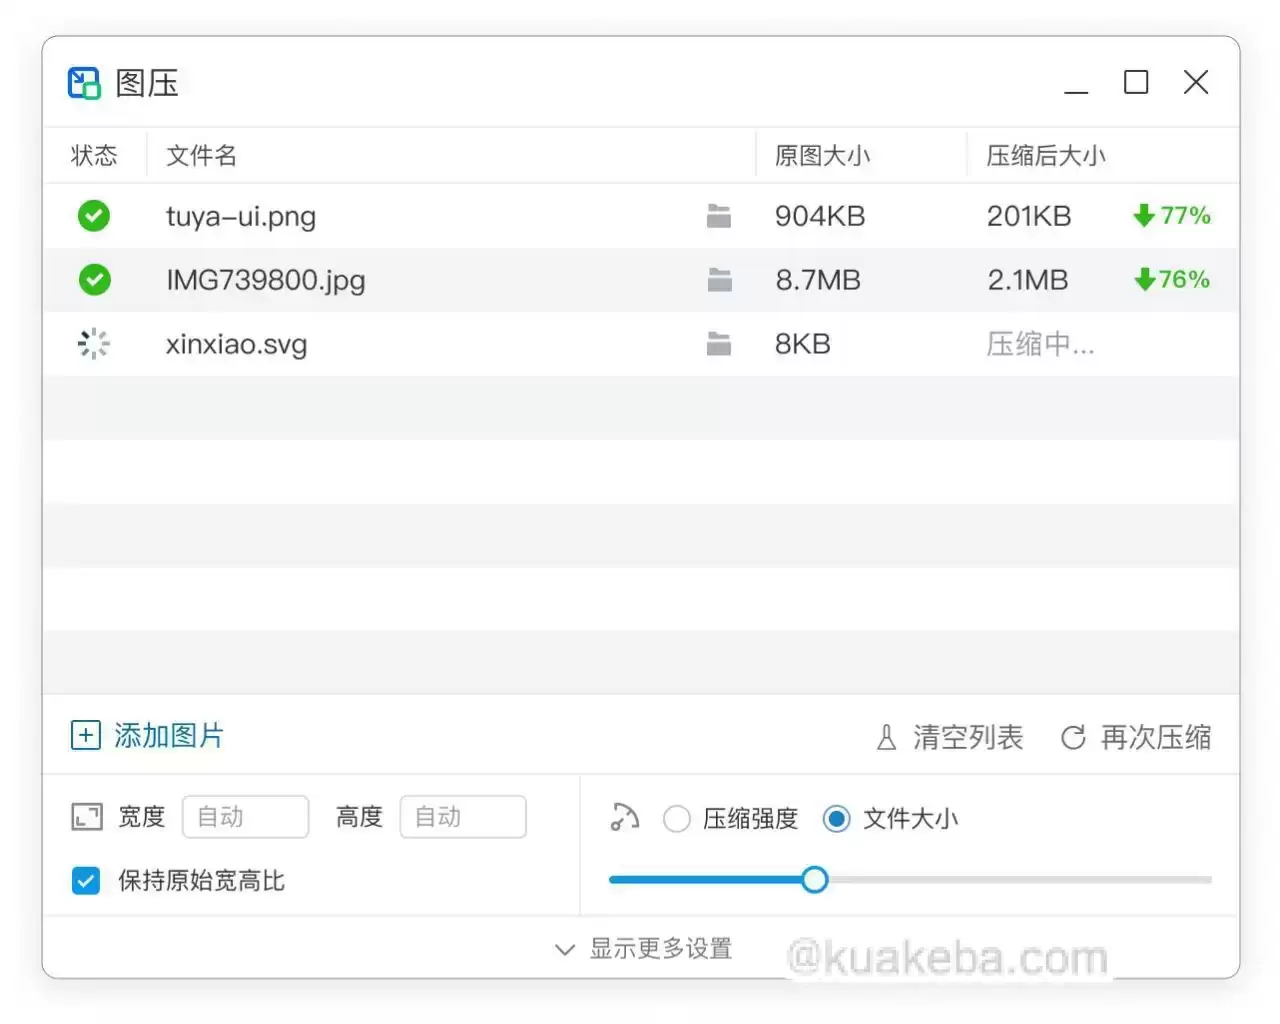Expand 显示更多设置 at the bottom
Image resolution: width=1280 pixels, height=1024 pixels.
663,948
